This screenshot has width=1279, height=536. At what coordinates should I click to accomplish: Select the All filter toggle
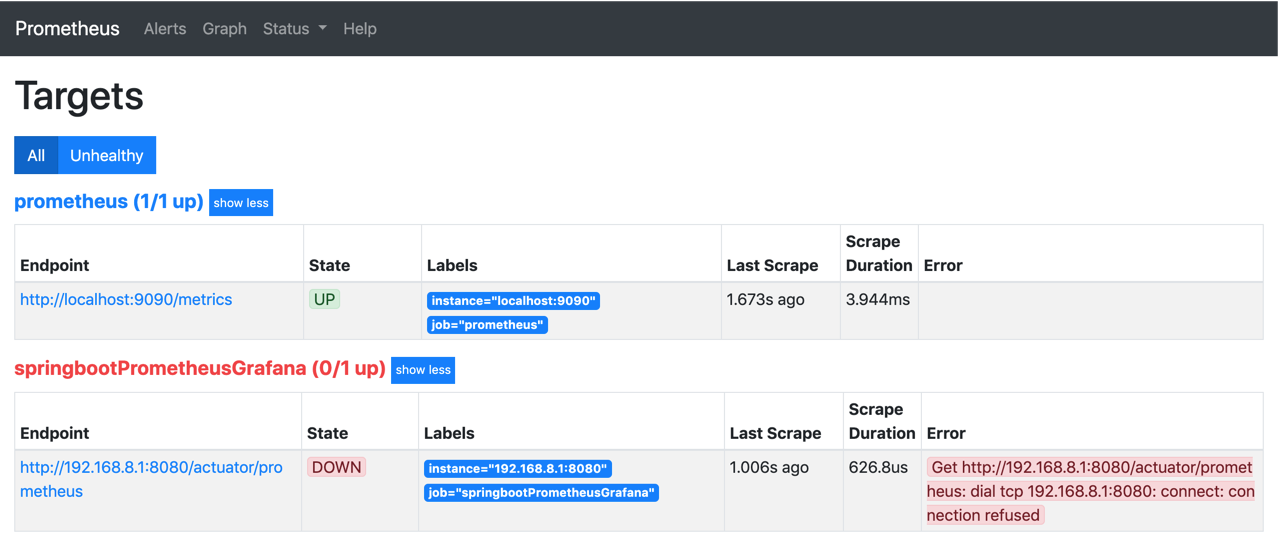[x=36, y=155]
